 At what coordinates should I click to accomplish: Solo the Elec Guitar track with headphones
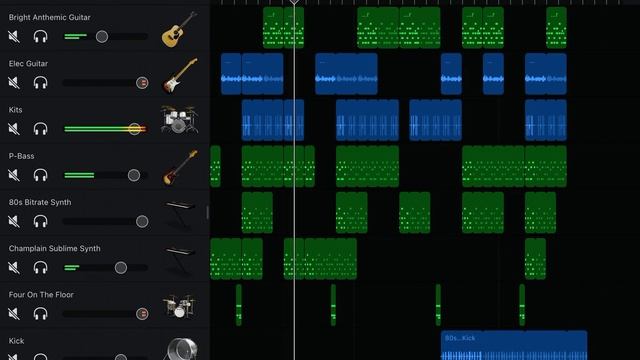(40, 83)
